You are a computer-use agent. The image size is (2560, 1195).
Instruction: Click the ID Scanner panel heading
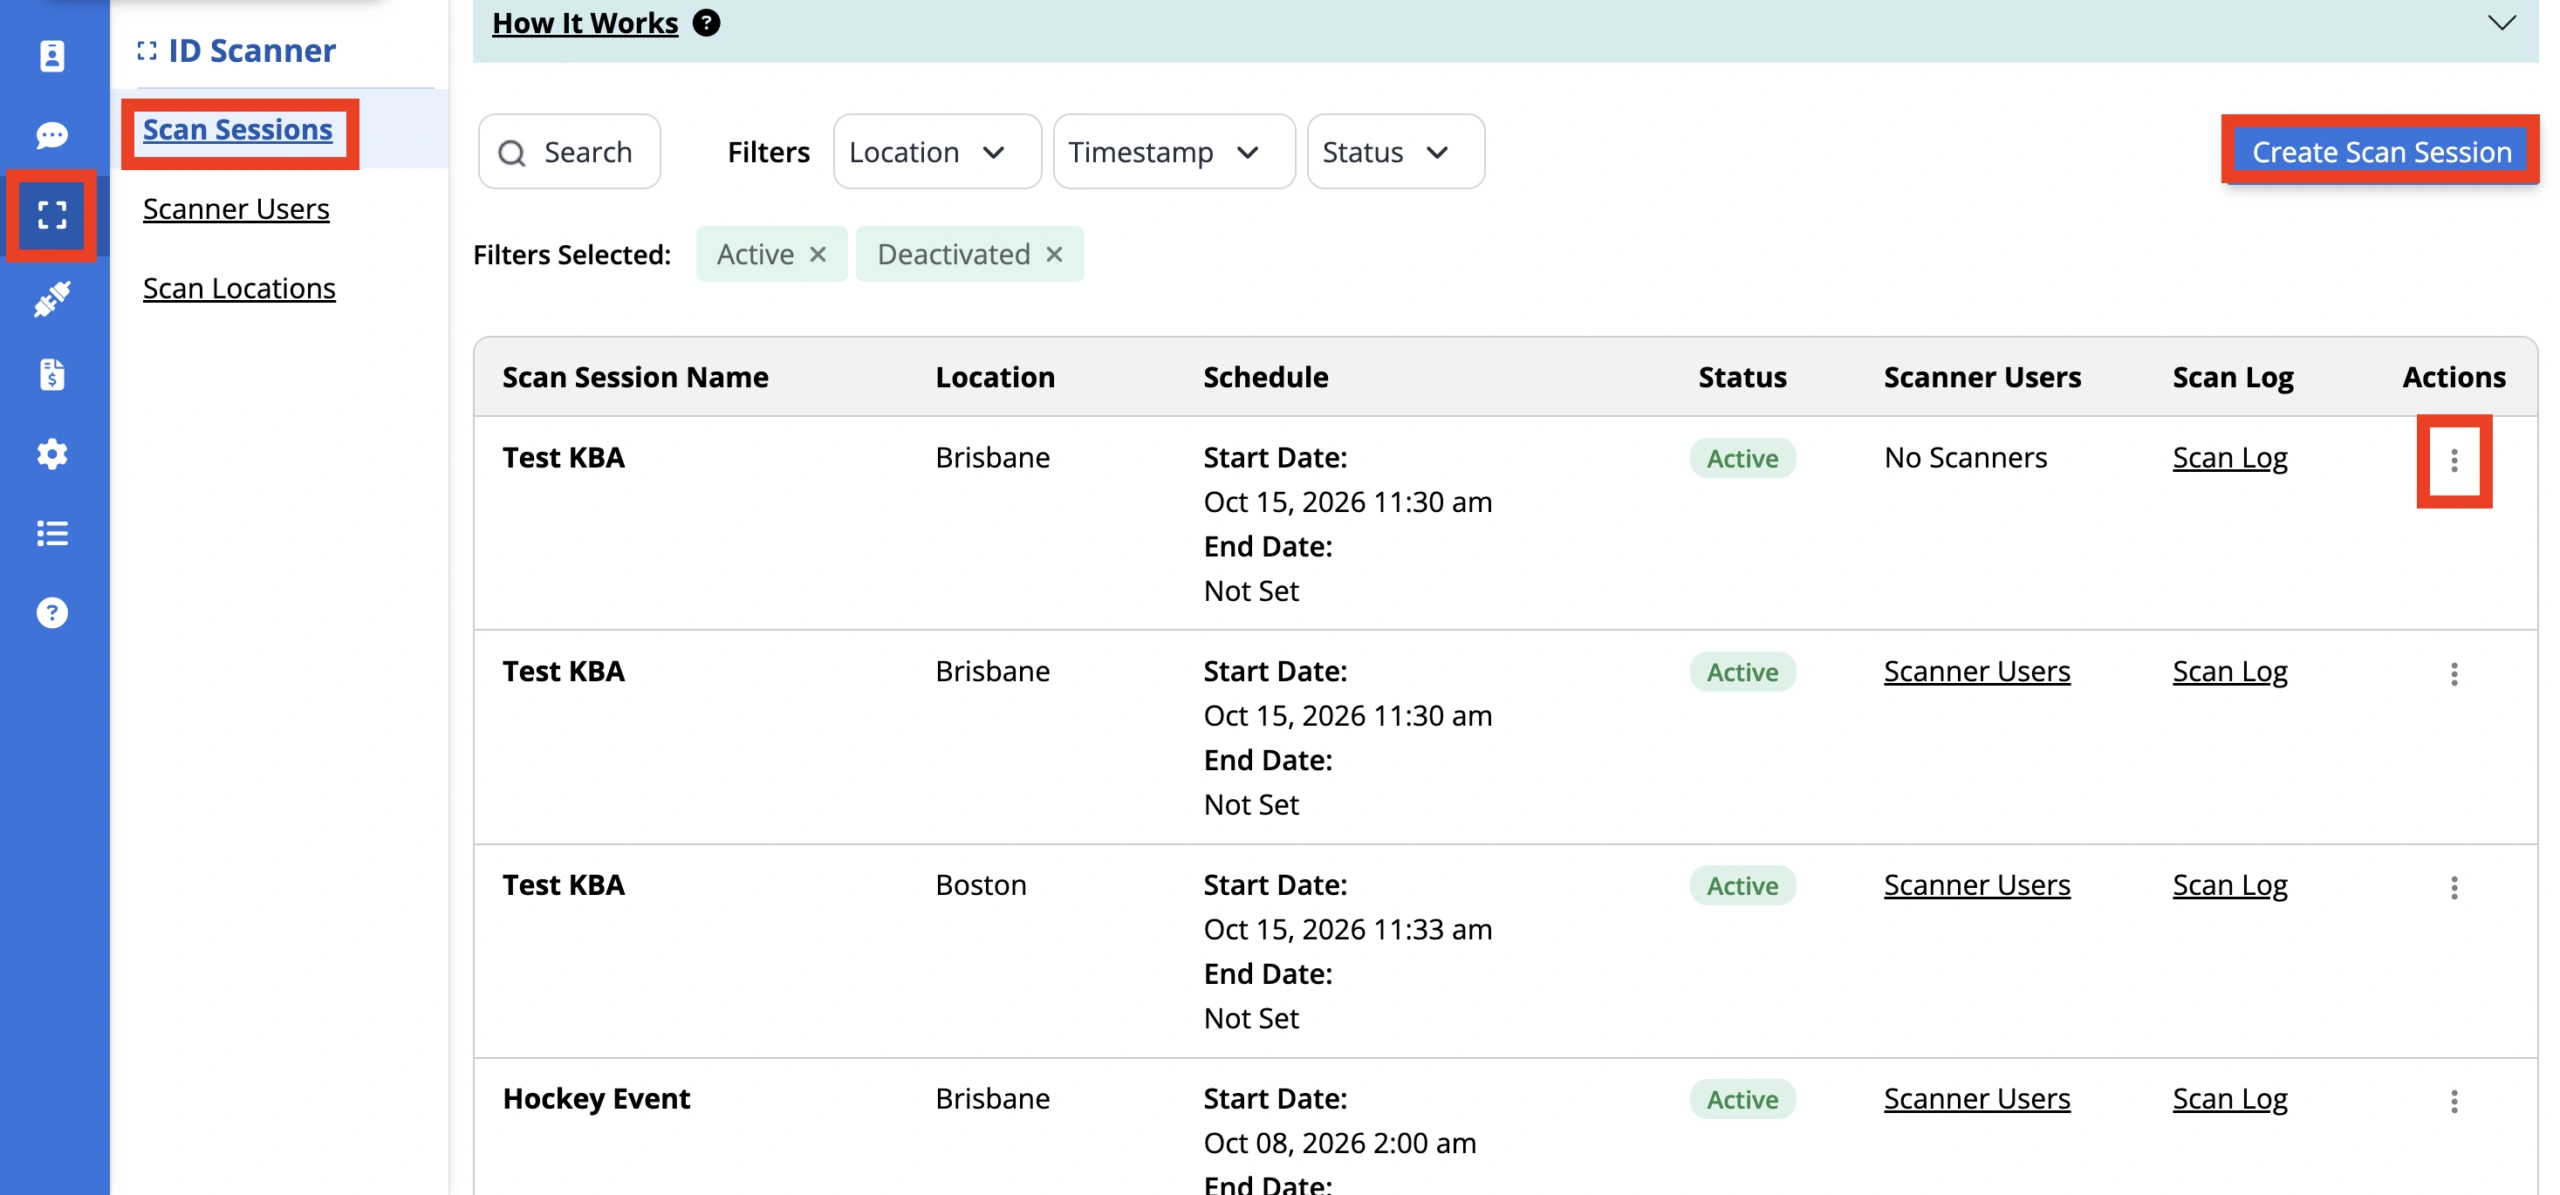237,50
